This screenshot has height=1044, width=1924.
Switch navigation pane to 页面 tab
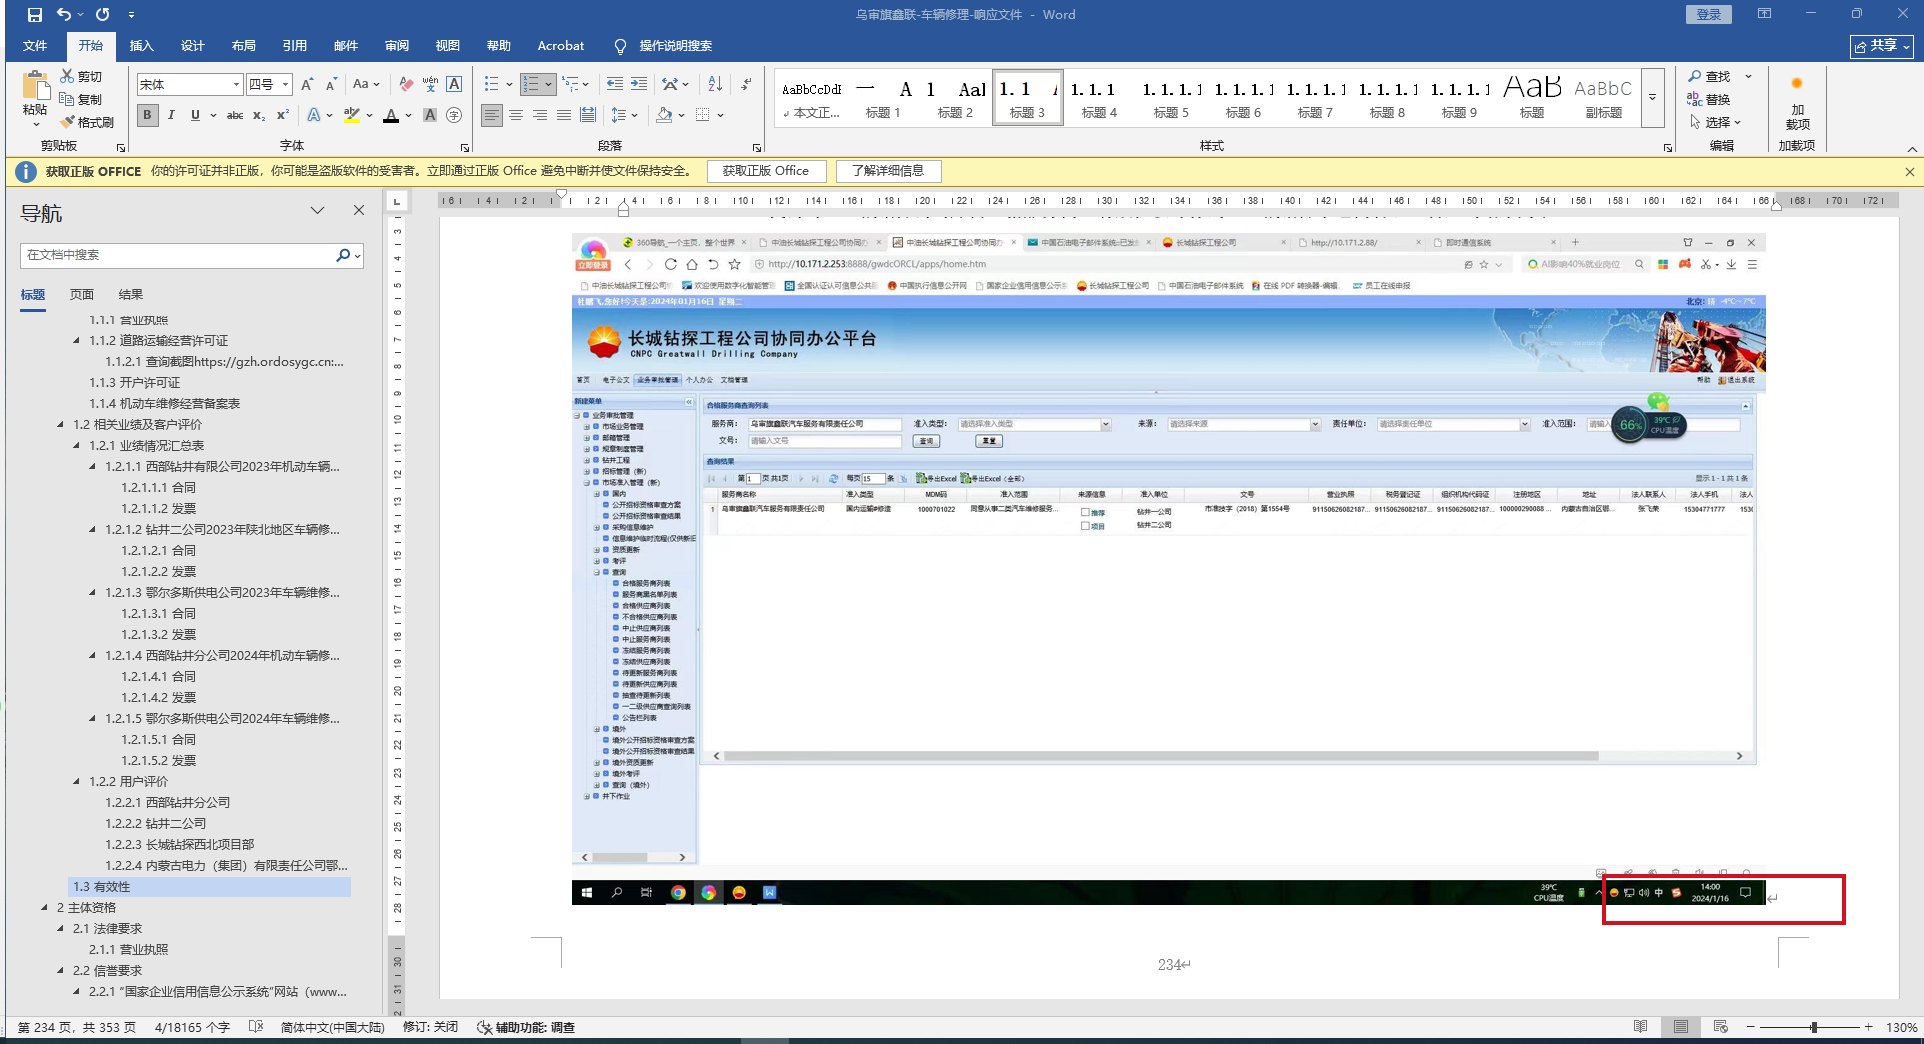tap(82, 295)
